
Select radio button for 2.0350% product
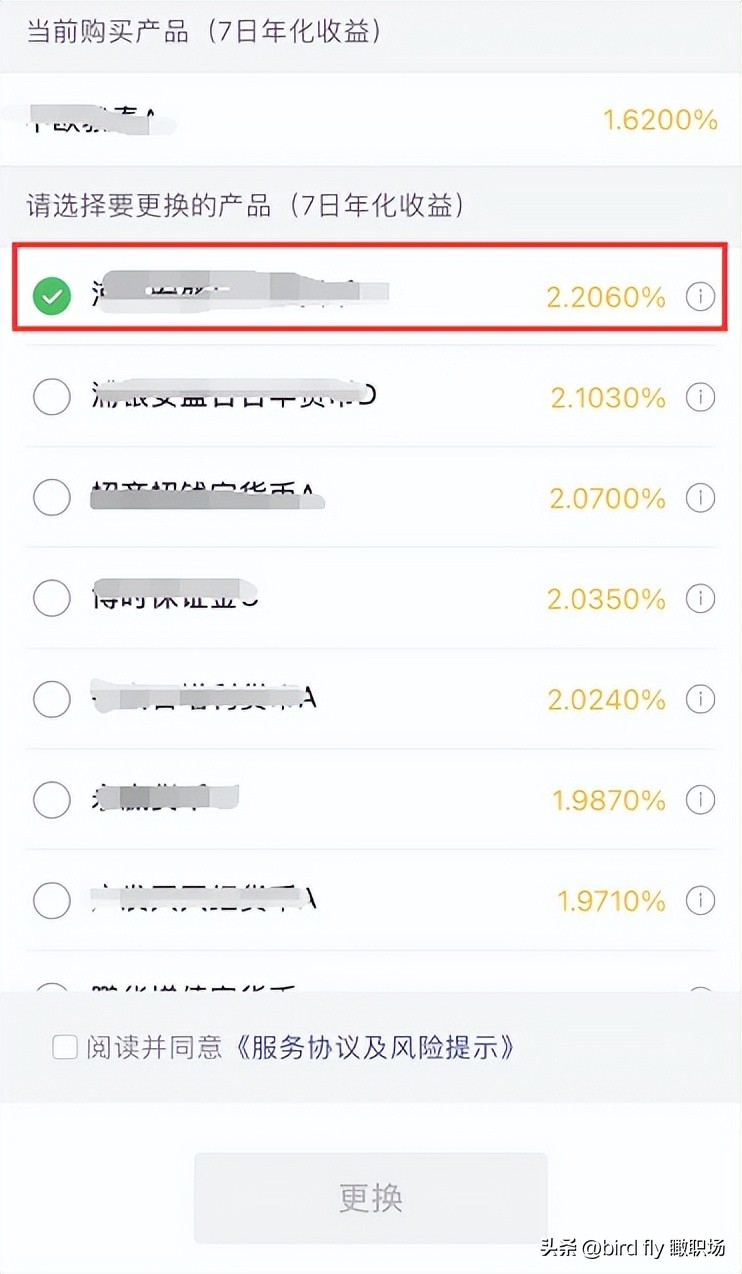coord(52,598)
